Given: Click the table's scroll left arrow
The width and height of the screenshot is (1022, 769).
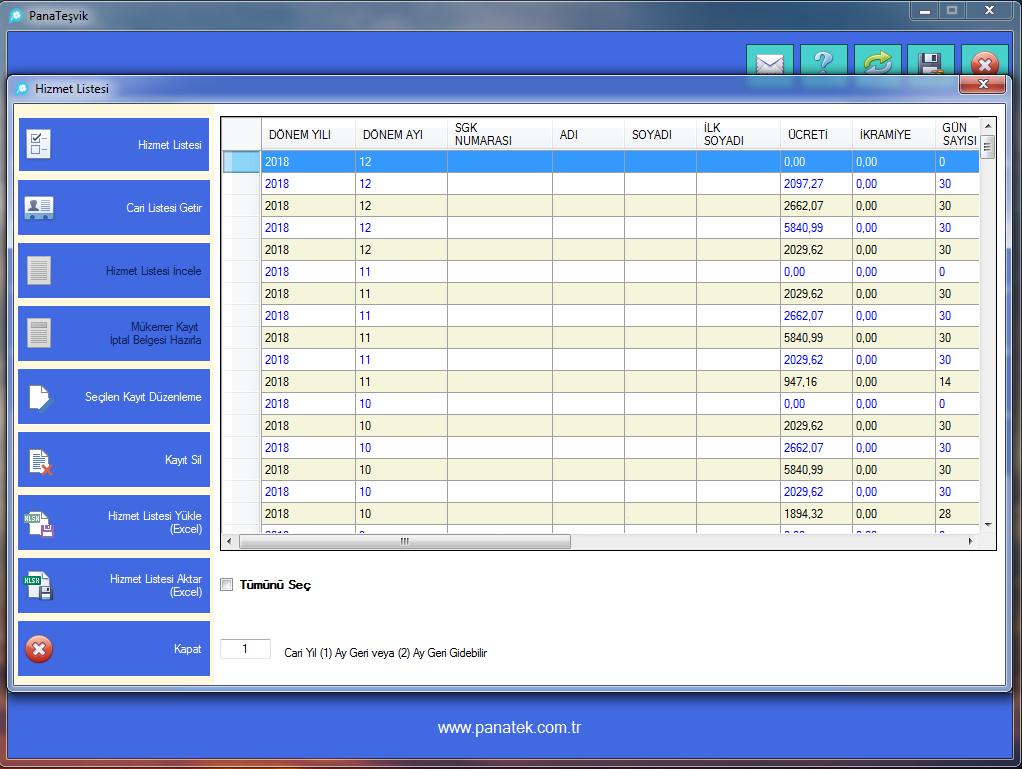Looking at the screenshot, I should coord(229,542).
